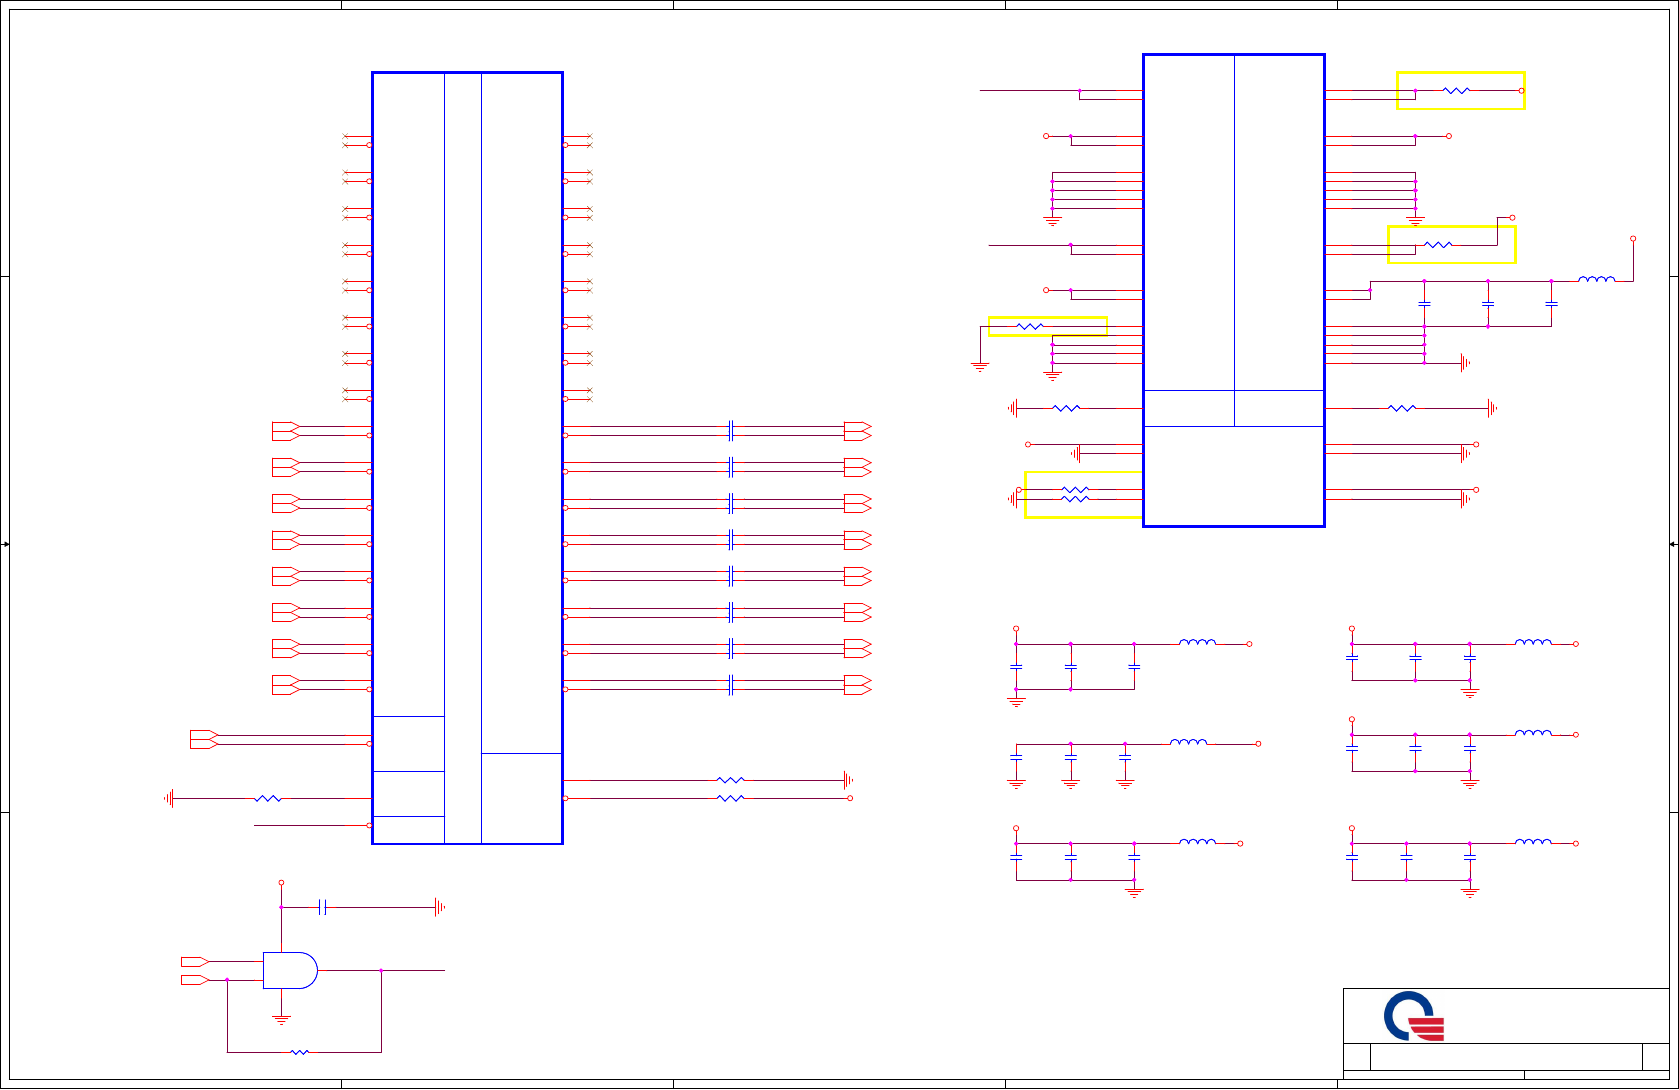
Task: Click the company logo in the title block
Action: pyautogui.click(x=1414, y=1016)
